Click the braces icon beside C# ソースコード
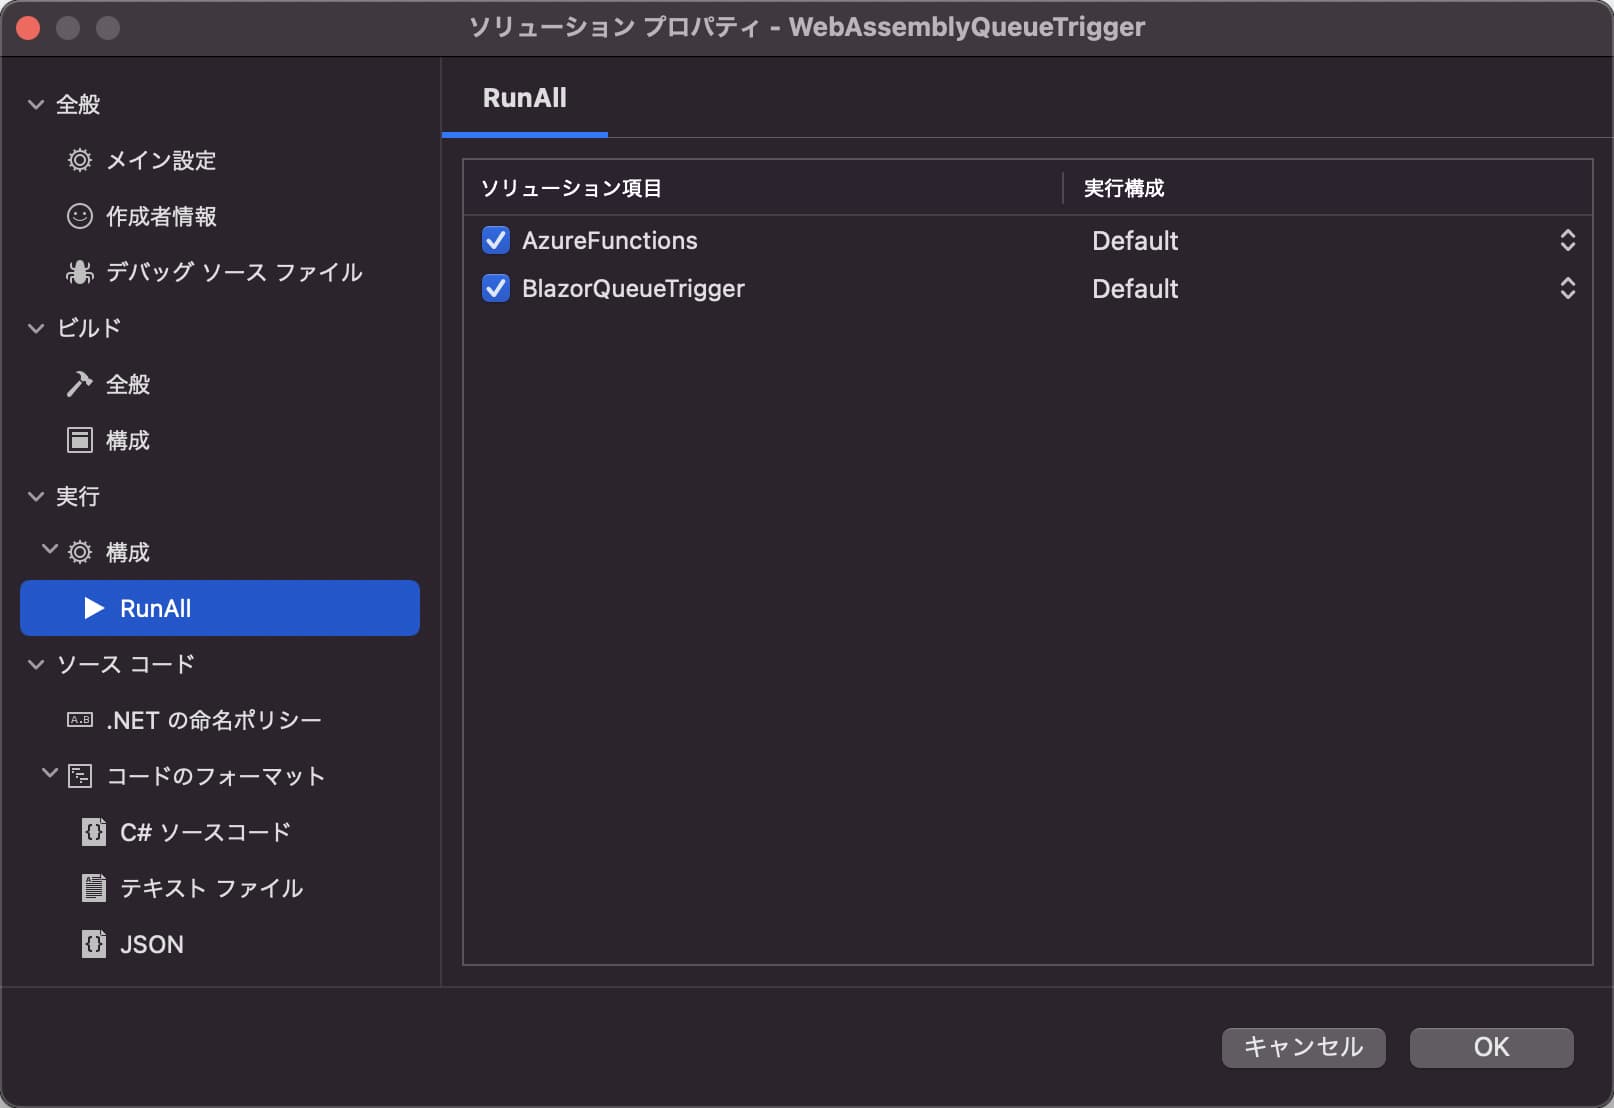The image size is (1614, 1108). tap(94, 832)
